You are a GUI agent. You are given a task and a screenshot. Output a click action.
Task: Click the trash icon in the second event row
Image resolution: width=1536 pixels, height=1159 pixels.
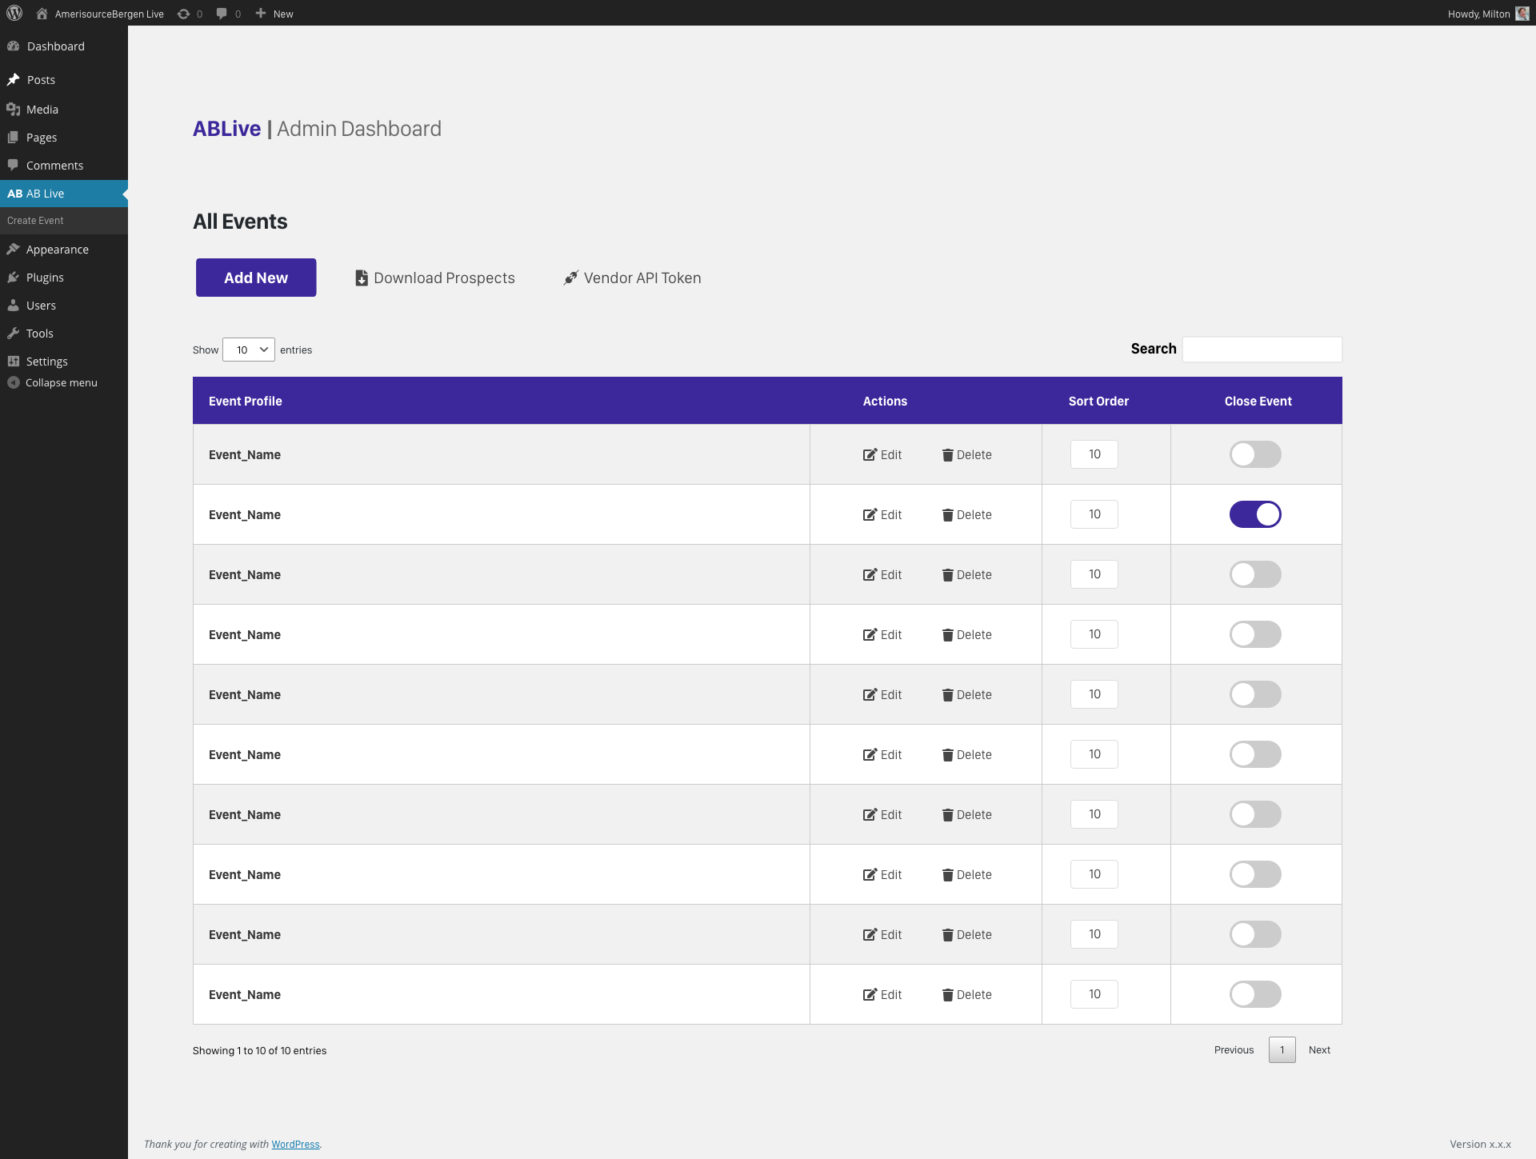tap(947, 515)
